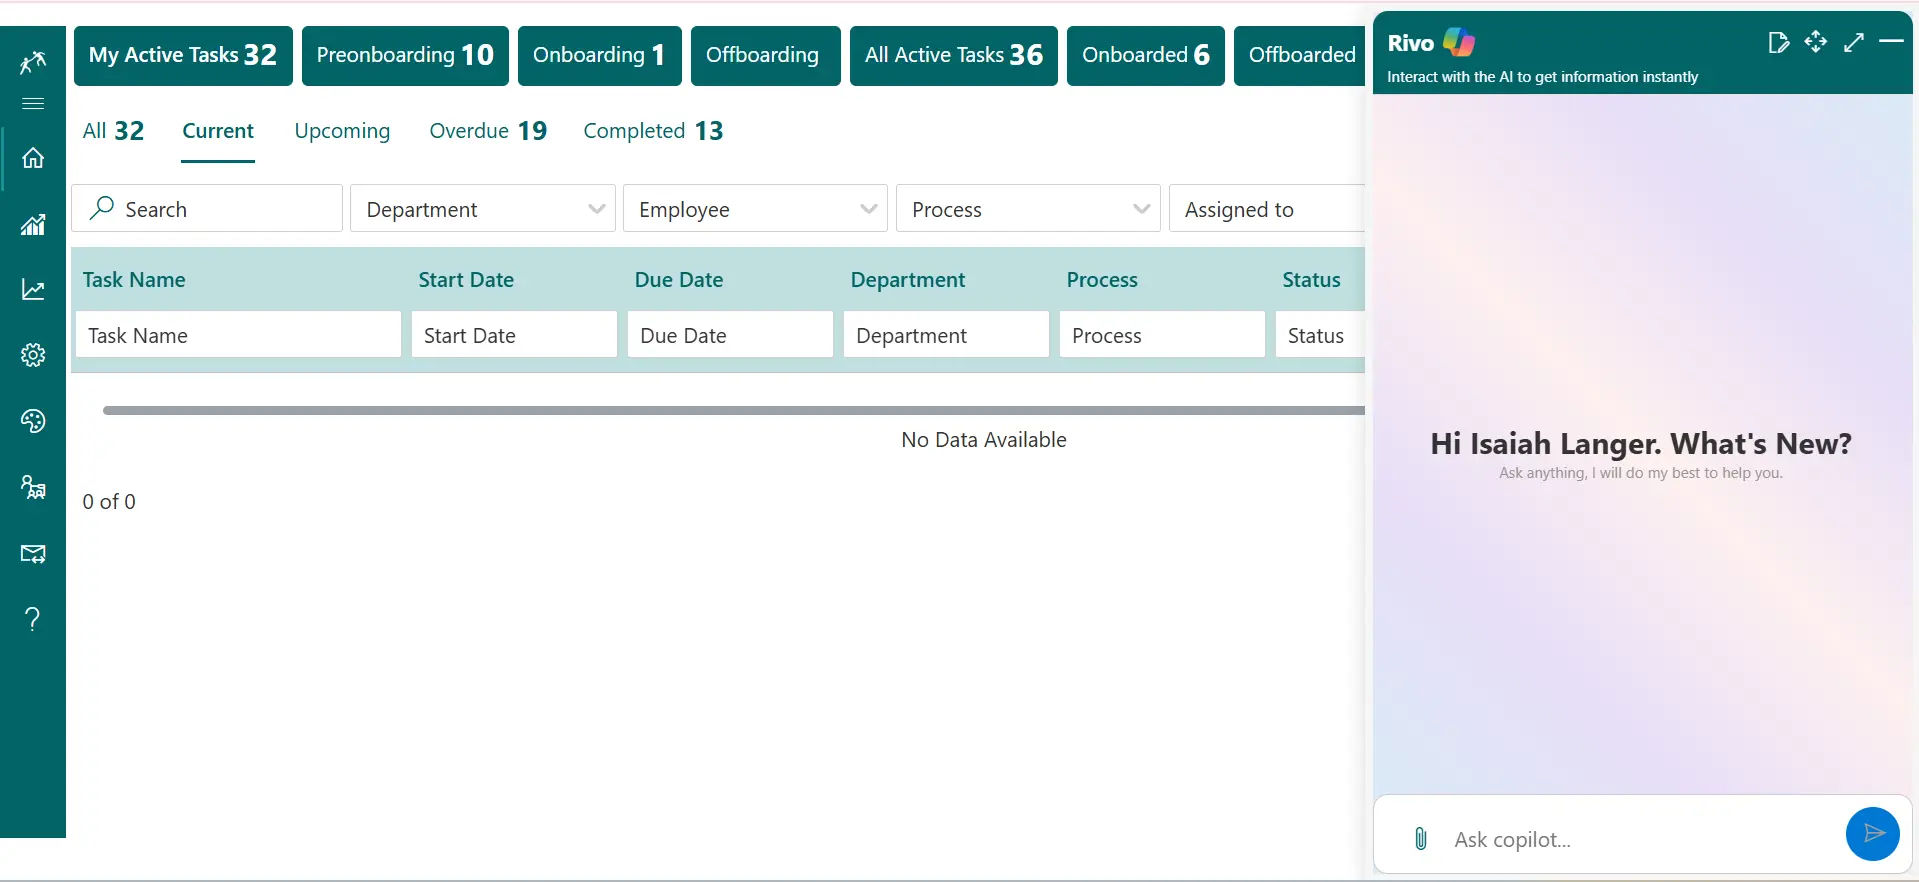1919x882 pixels.
Task: Open the settings gear in sidebar
Action: tap(33, 355)
